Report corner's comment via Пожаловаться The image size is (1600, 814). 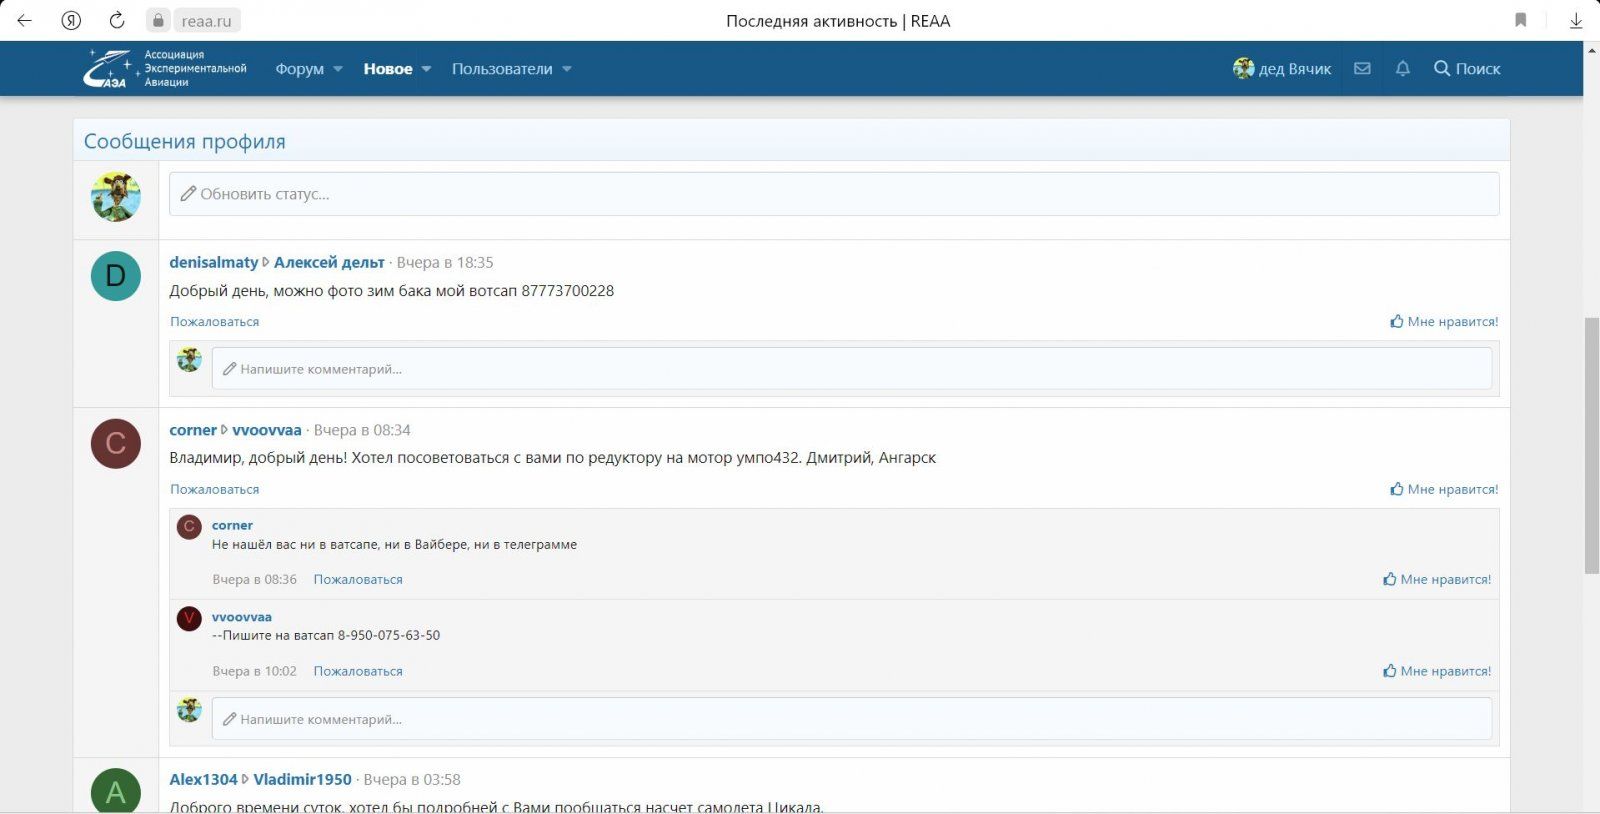[358, 579]
